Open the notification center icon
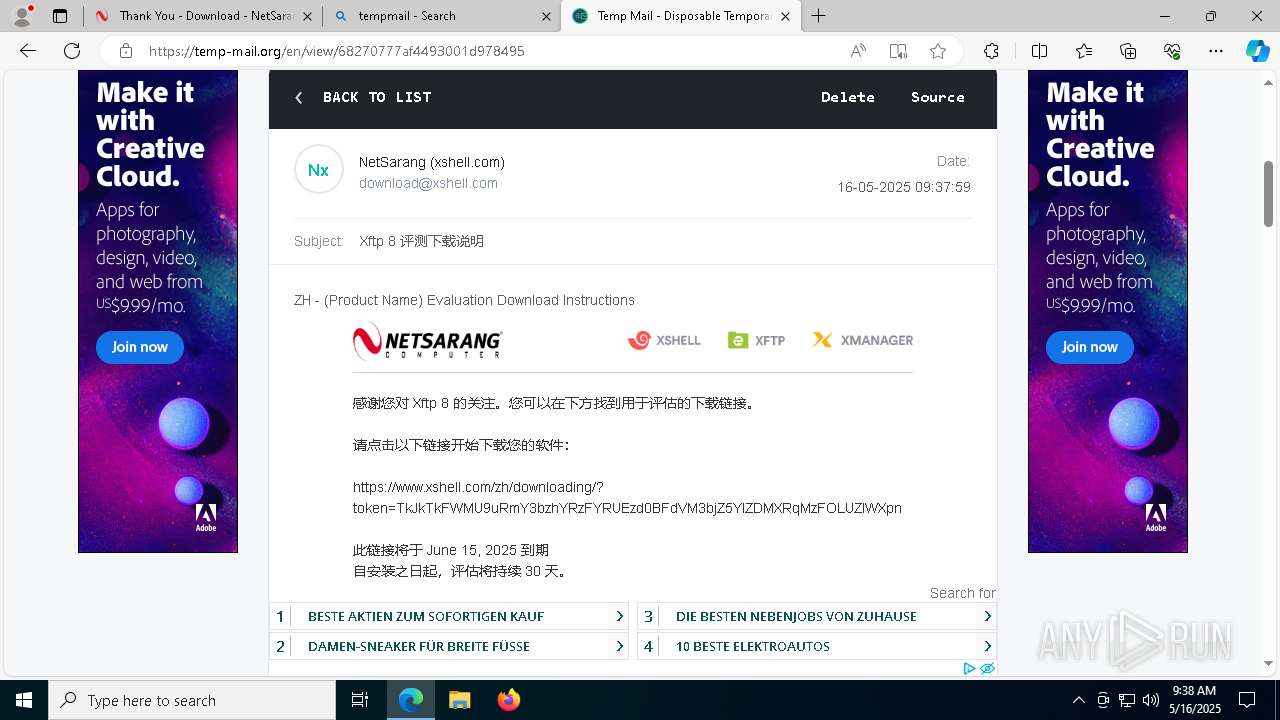This screenshot has height=720, width=1280. [1247, 700]
